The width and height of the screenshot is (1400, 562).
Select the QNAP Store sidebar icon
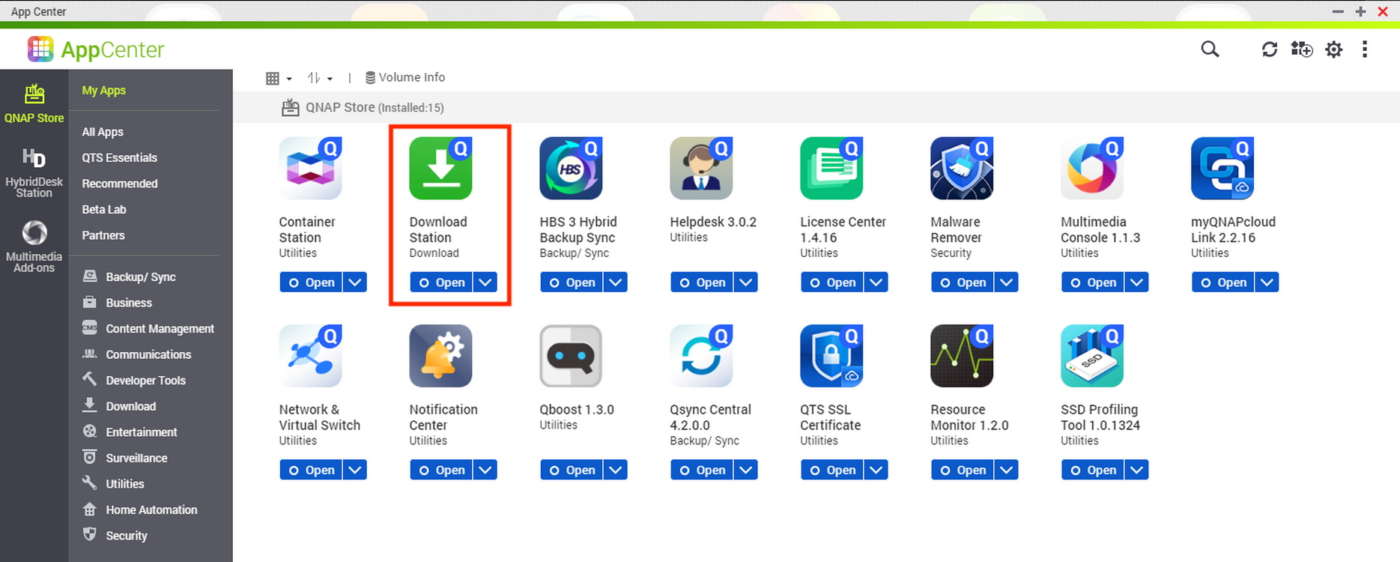coord(34,104)
